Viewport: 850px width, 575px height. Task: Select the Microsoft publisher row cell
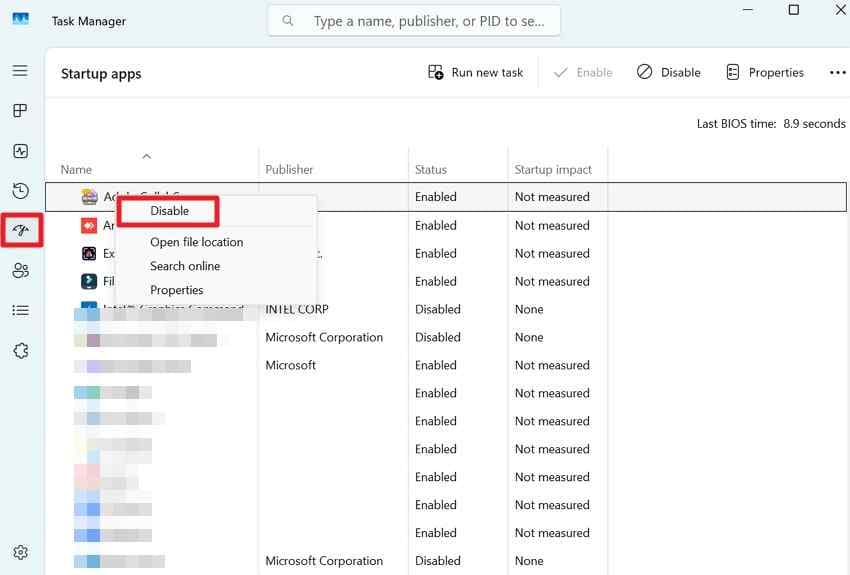click(291, 365)
